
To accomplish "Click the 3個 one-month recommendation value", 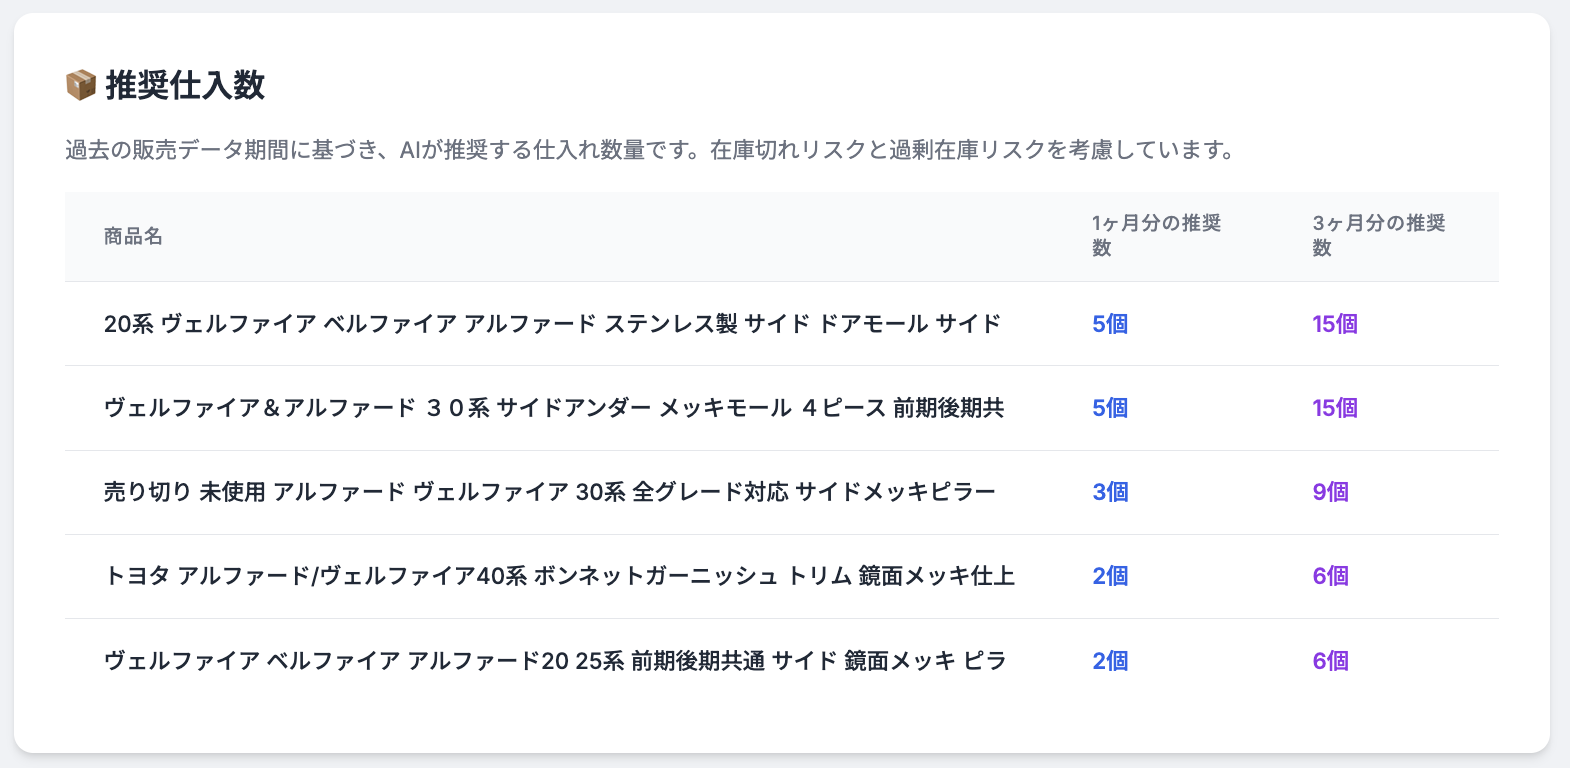I will click(x=1110, y=492).
